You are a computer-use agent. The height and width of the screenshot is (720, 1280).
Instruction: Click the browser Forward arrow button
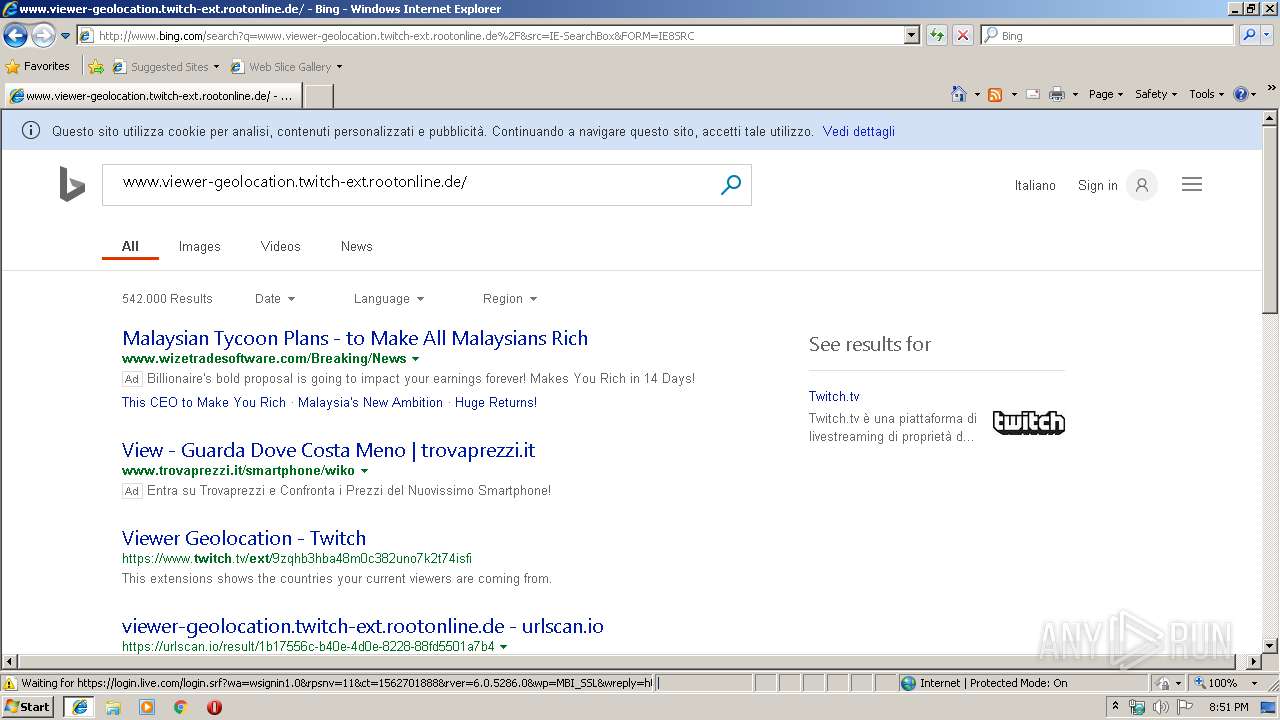tap(43, 35)
